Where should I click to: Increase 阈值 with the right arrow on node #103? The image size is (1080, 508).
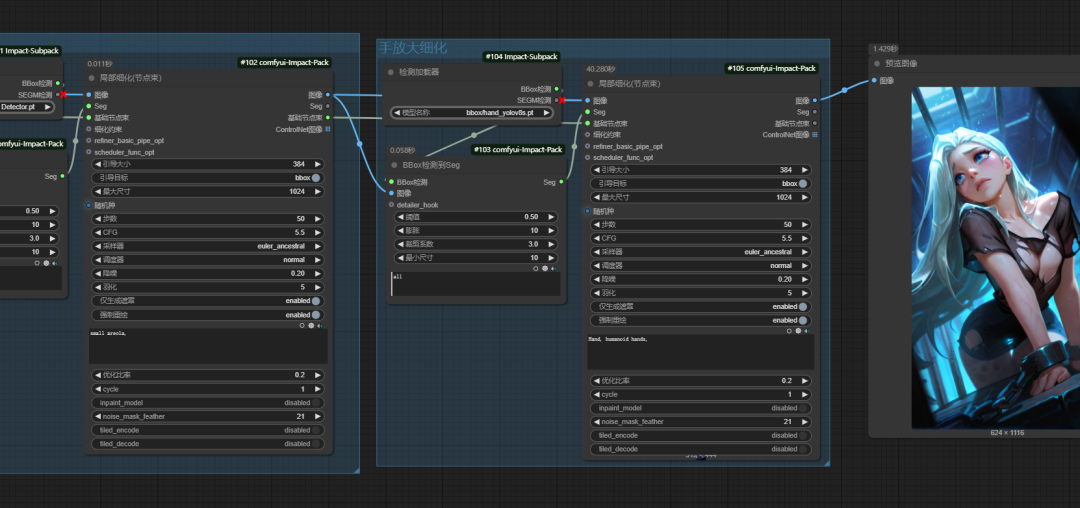tap(551, 216)
